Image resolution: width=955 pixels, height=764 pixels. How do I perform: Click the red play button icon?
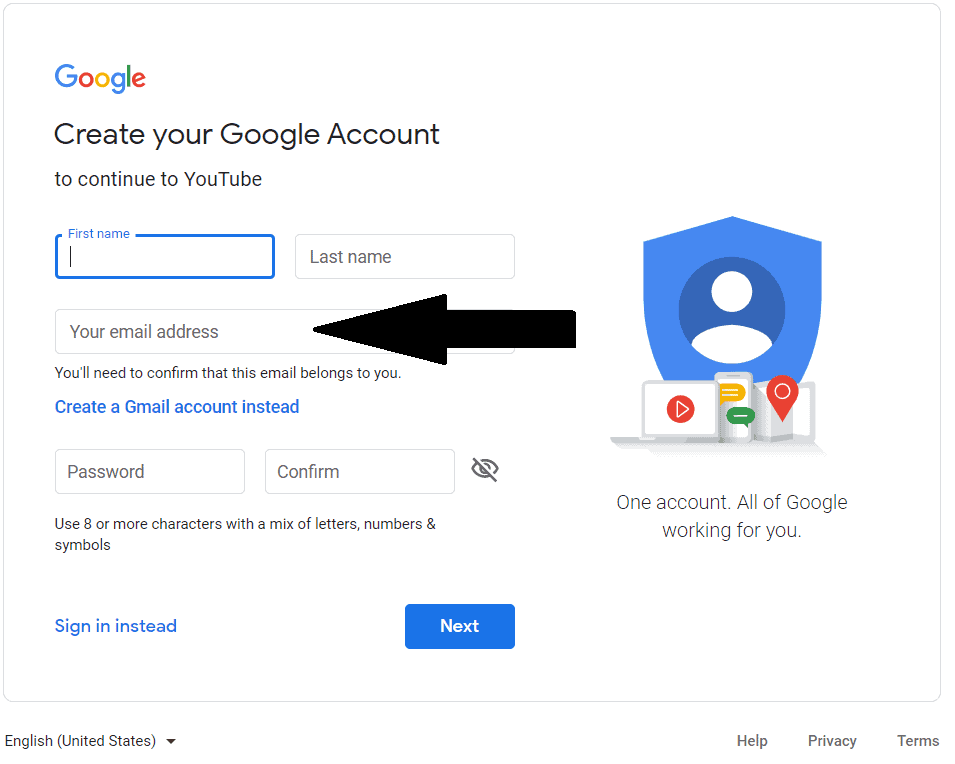click(680, 408)
